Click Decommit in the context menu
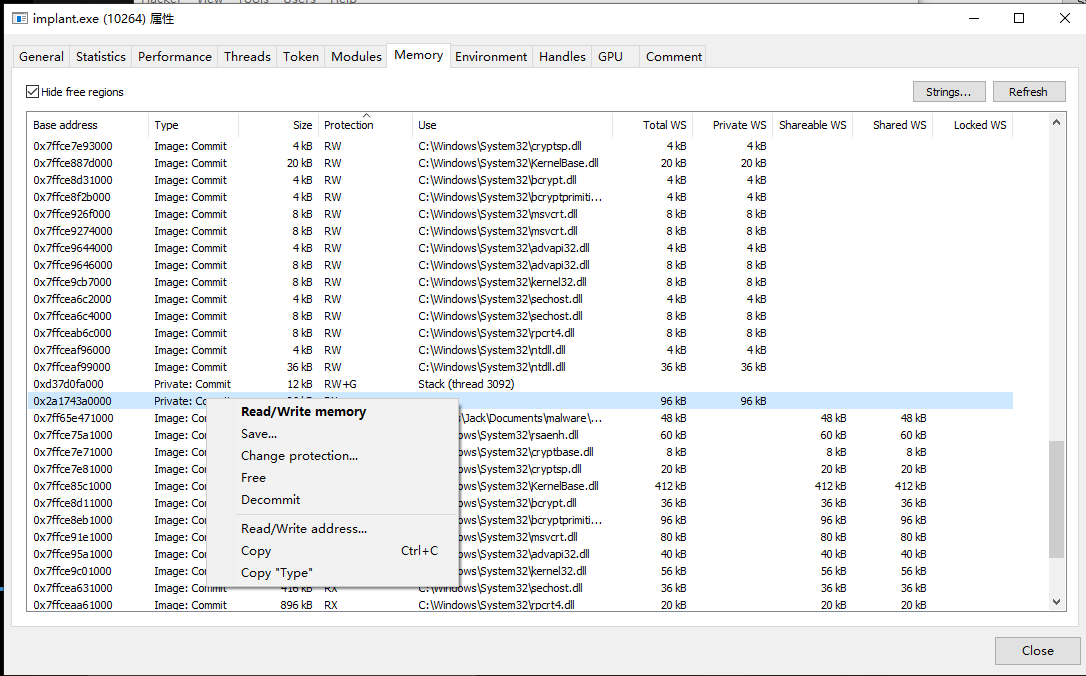This screenshot has height=676, width=1086. (270, 500)
